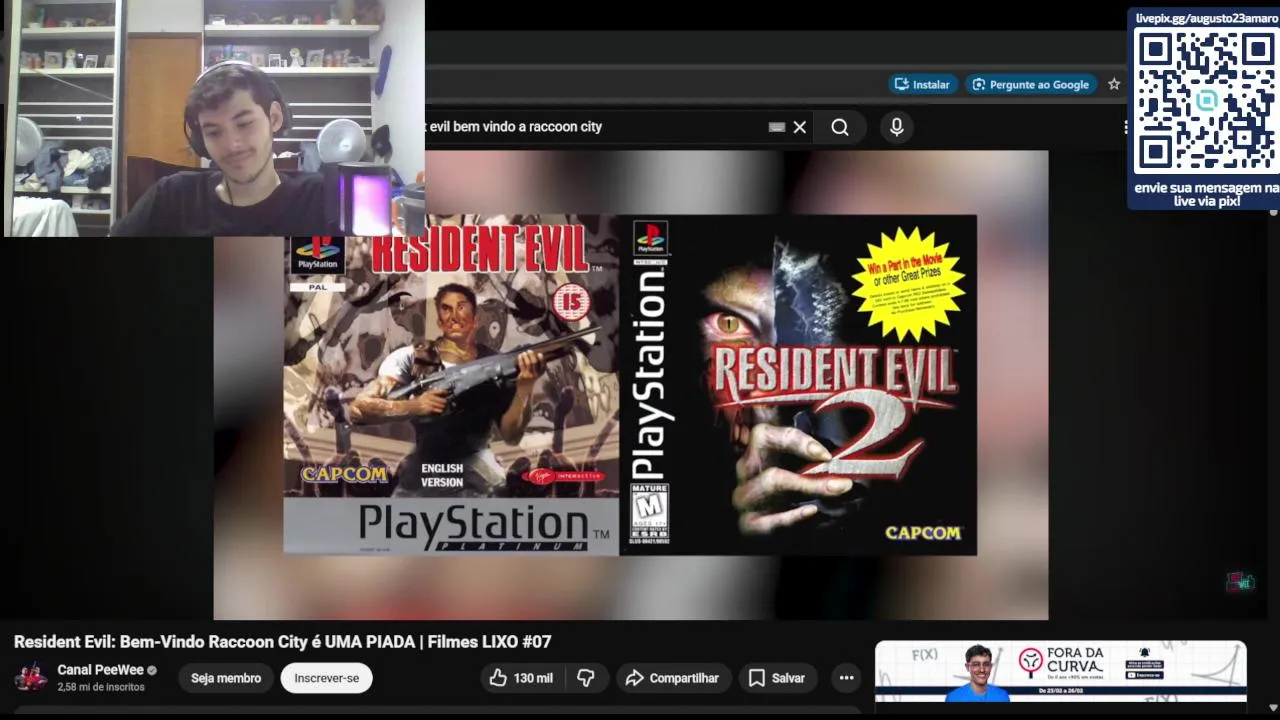
Task: Start voice search with the microphone icon
Action: (x=896, y=127)
